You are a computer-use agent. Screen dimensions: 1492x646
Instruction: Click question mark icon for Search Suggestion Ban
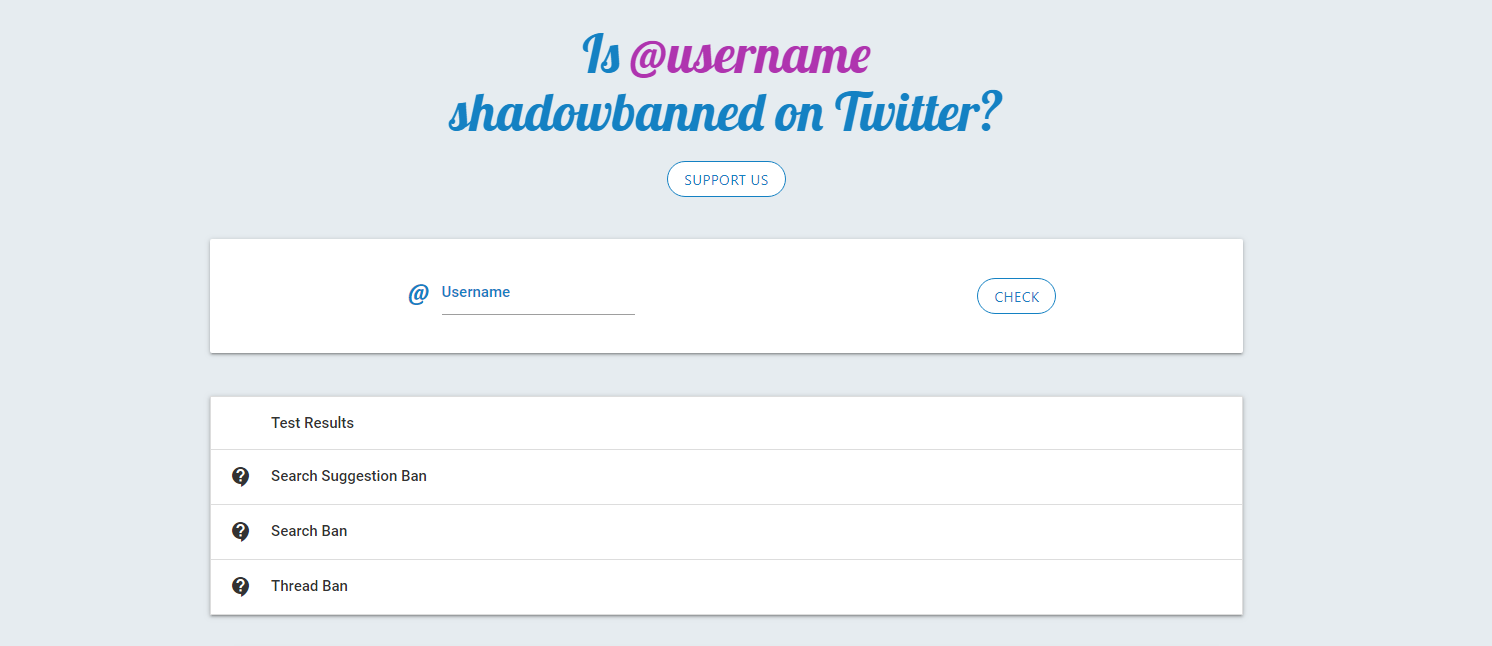click(x=240, y=476)
